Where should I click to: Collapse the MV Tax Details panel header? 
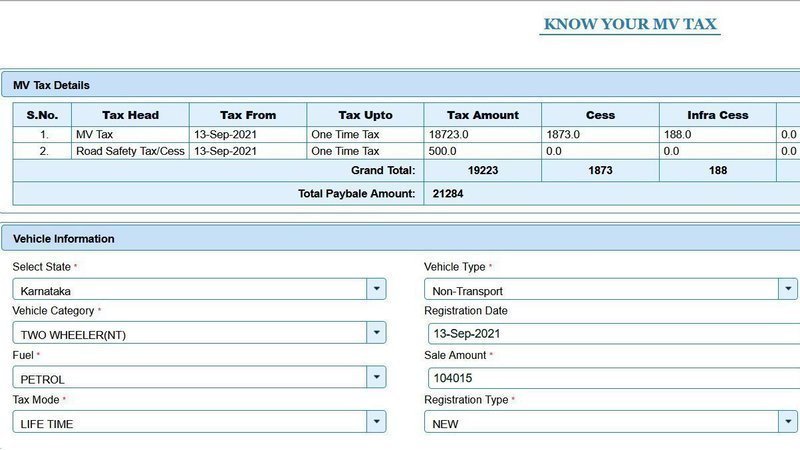pyautogui.click(x=400, y=85)
